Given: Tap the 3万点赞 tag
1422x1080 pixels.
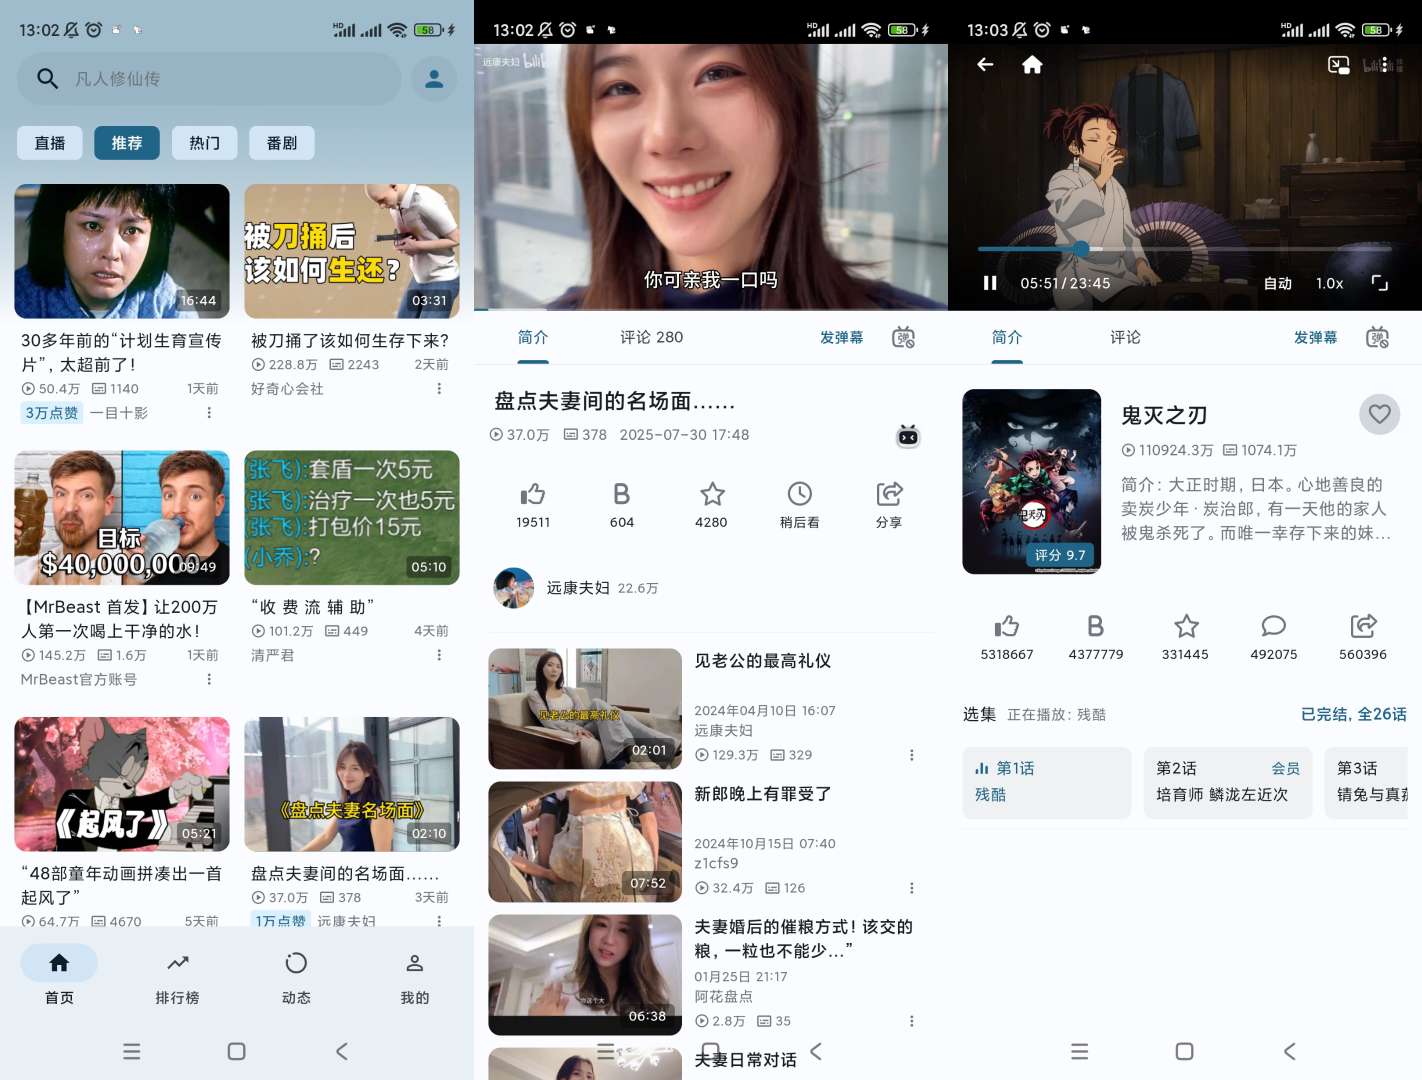Looking at the screenshot, I should tap(52, 413).
